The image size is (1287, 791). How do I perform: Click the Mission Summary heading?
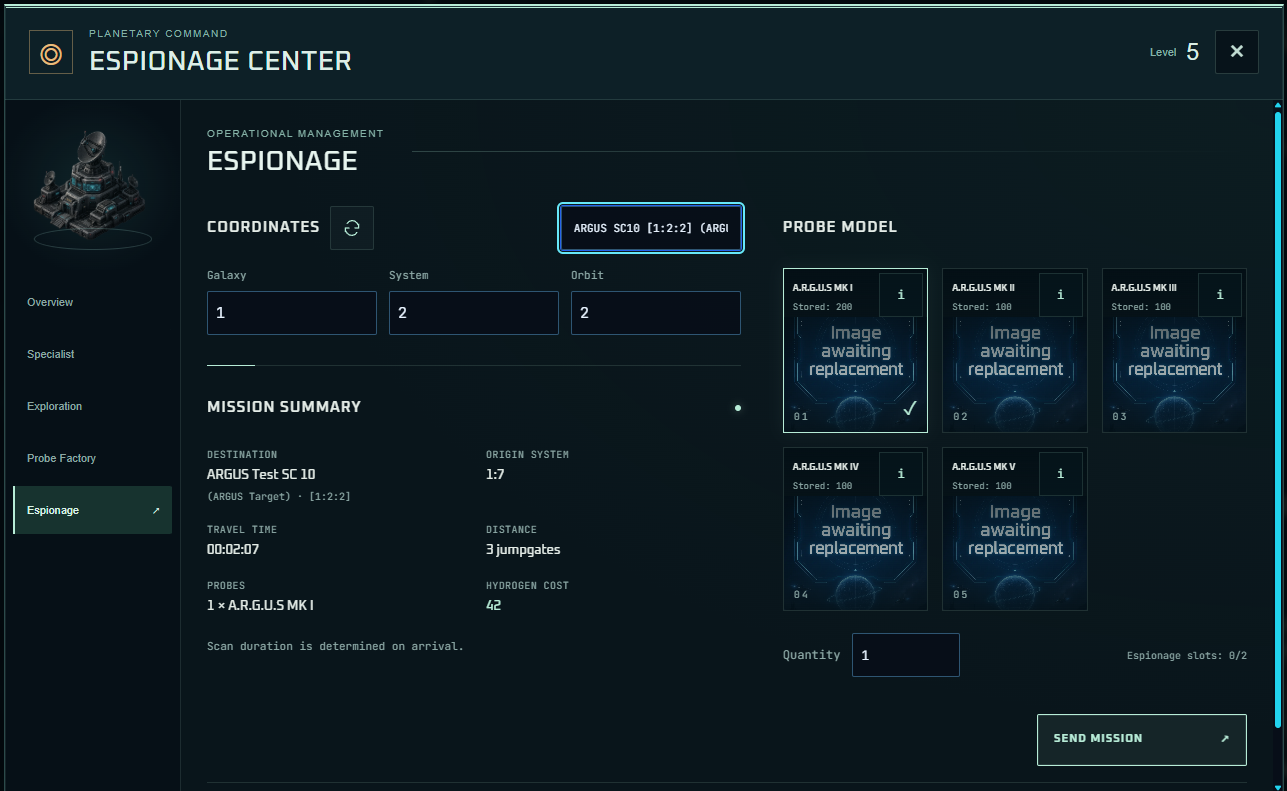(284, 407)
